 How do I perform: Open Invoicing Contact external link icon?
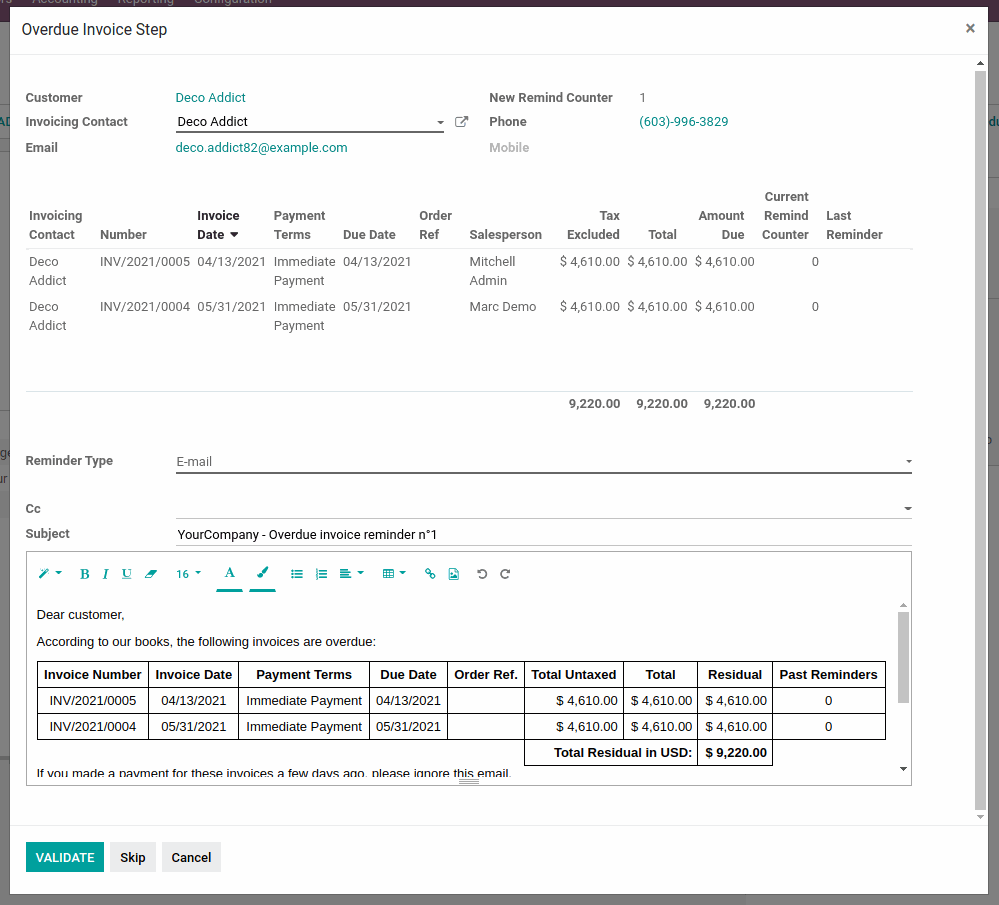coord(461,122)
